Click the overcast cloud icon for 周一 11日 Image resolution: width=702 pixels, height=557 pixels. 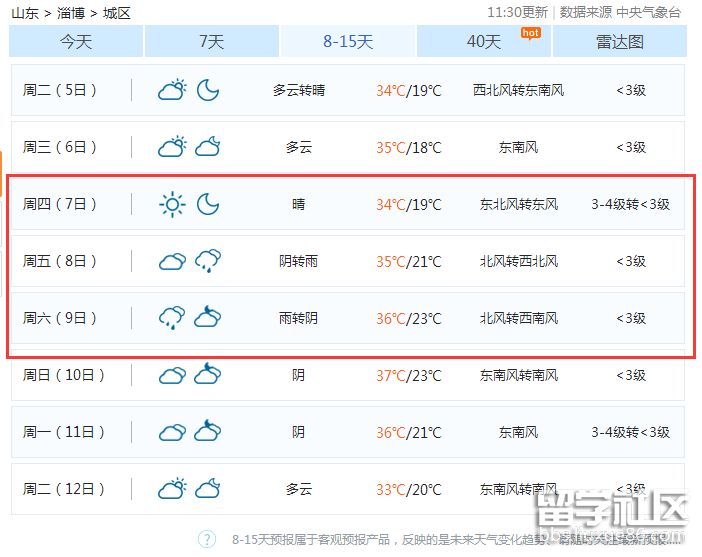point(172,433)
